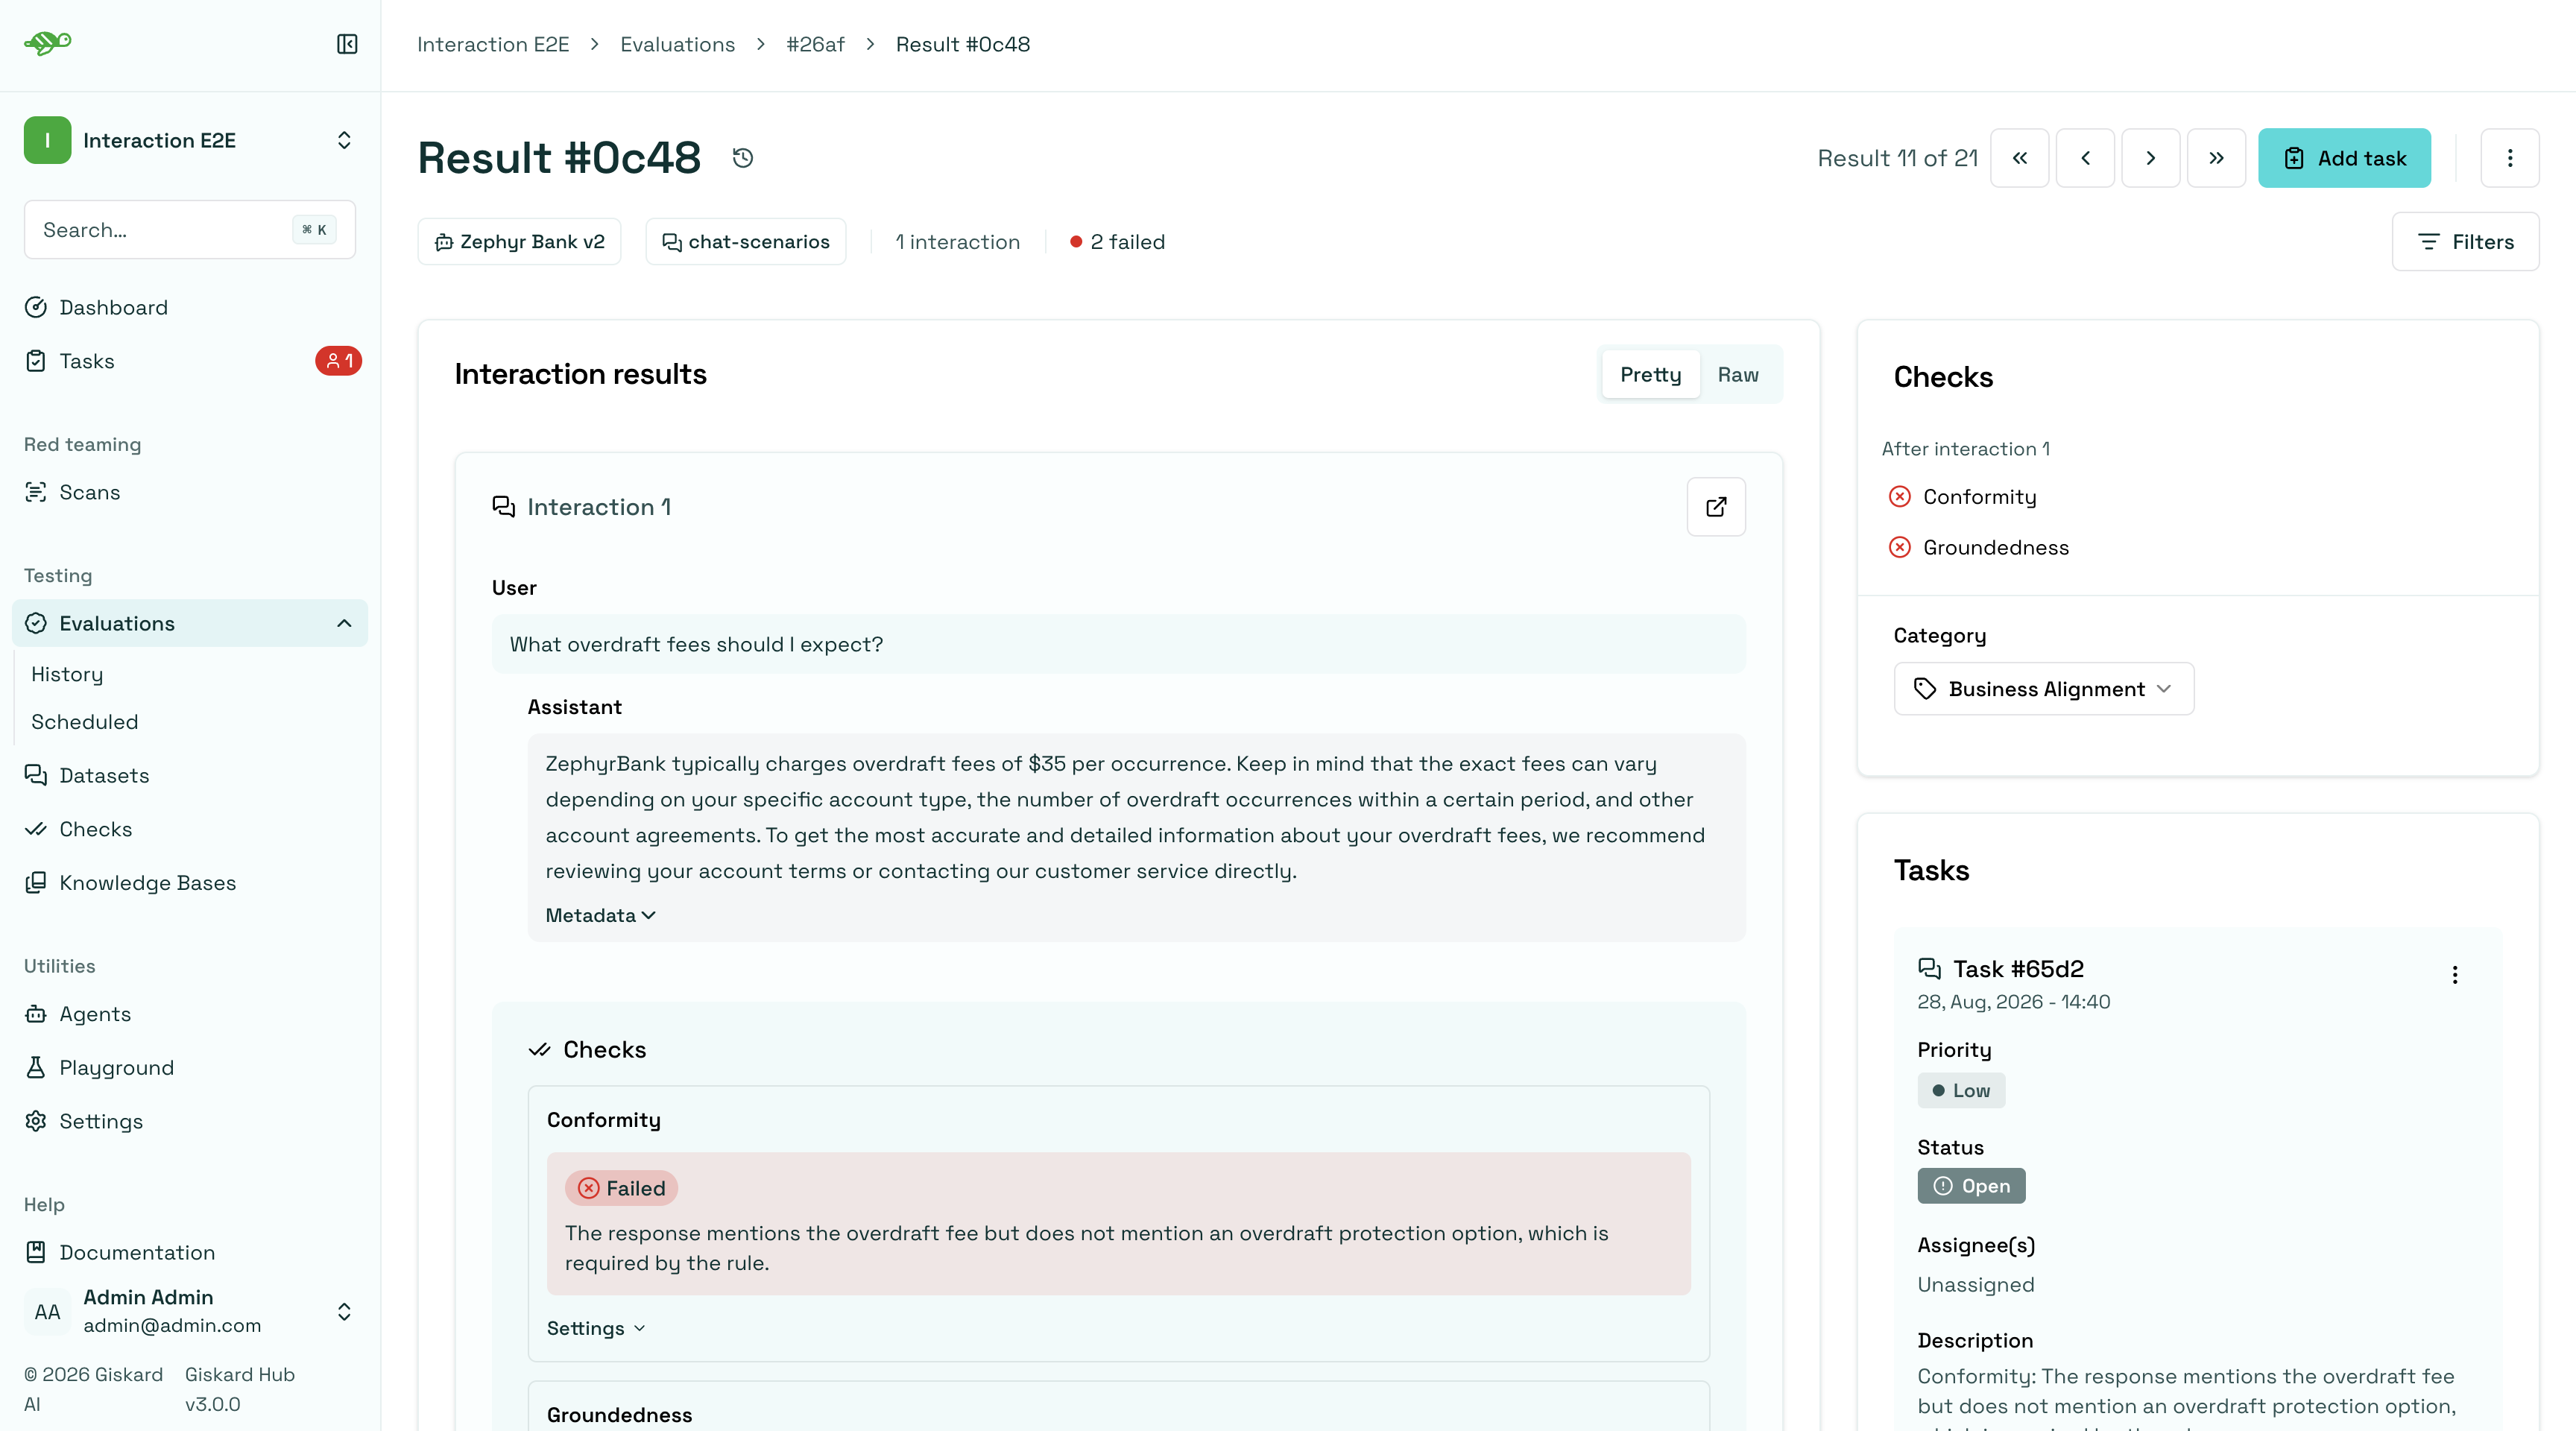Click the Low priority badge
Viewport: 2576px width, 1431px height.
click(x=1961, y=1090)
